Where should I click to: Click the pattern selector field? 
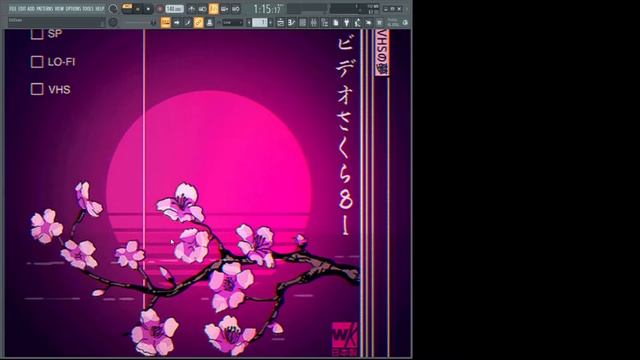click(x=260, y=22)
